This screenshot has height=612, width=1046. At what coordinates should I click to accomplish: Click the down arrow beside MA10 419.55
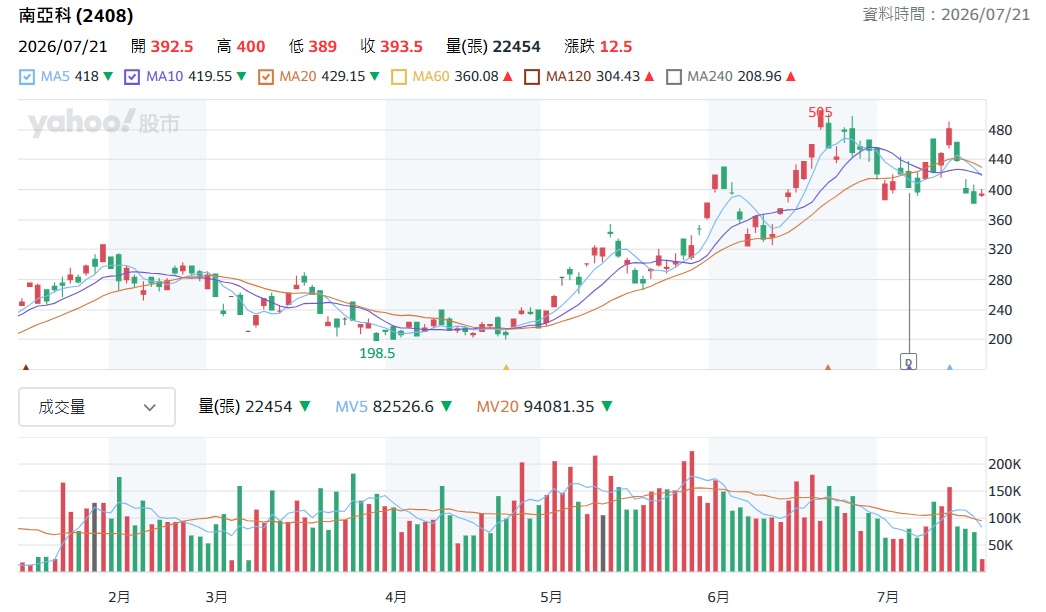tap(241, 76)
